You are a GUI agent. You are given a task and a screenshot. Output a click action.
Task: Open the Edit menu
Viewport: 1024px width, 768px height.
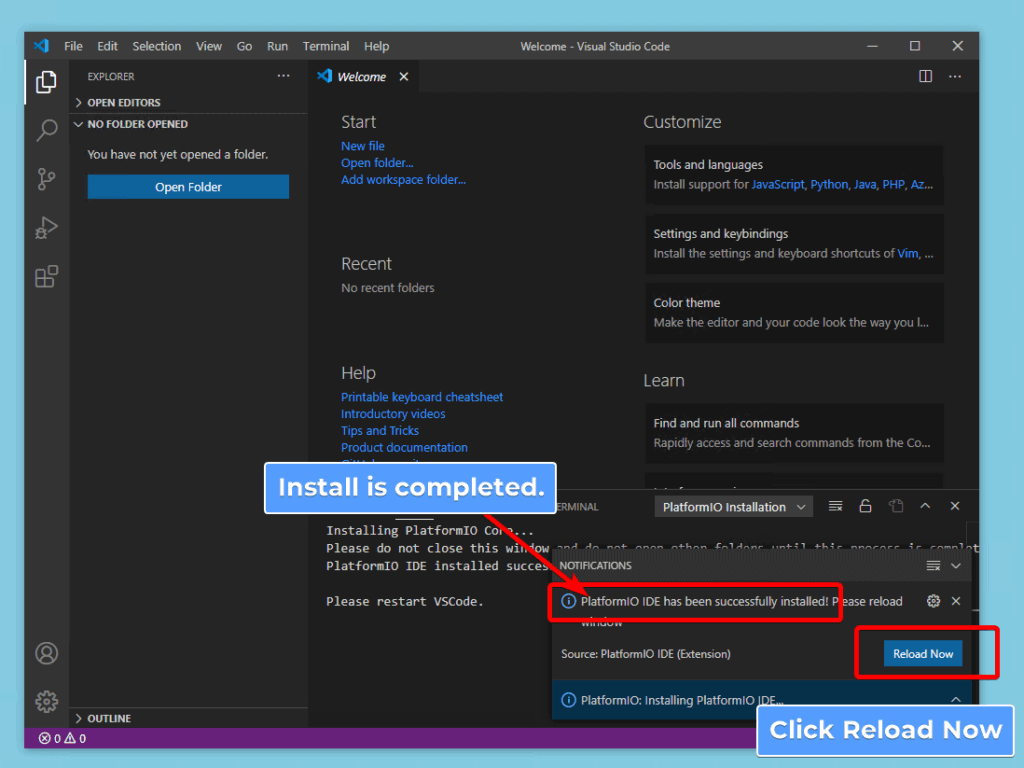[107, 46]
